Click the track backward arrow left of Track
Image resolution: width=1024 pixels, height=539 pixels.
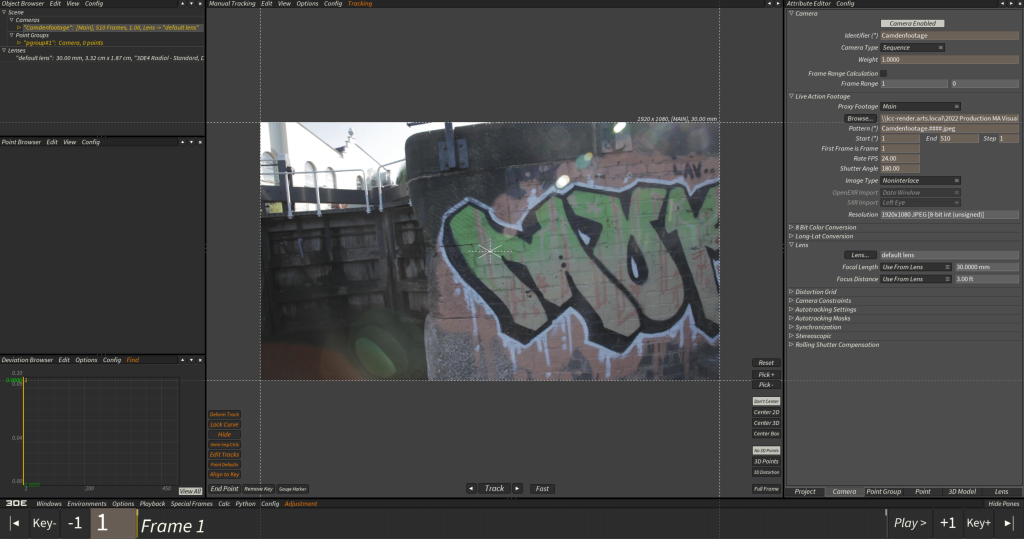[471, 489]
